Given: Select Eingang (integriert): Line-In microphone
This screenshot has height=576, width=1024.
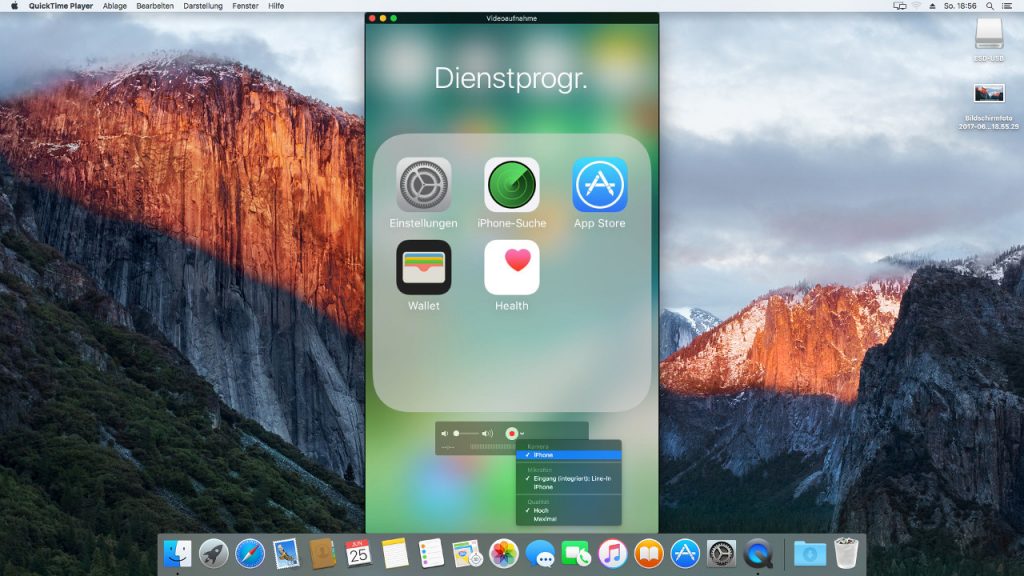Looking at the screenshot, I should click(x=568, y=479).
